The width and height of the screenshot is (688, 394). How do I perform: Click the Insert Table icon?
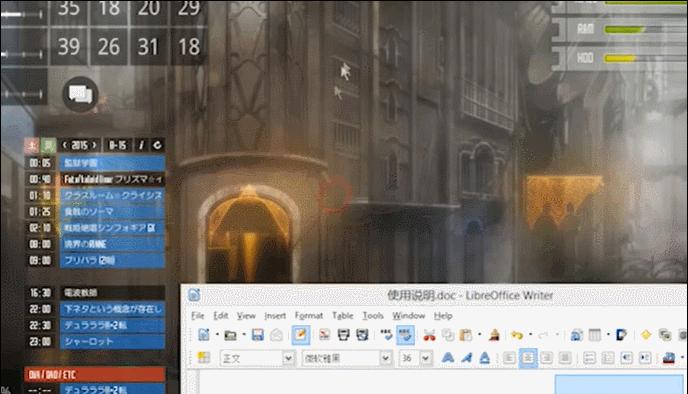[x=595, y=335]
